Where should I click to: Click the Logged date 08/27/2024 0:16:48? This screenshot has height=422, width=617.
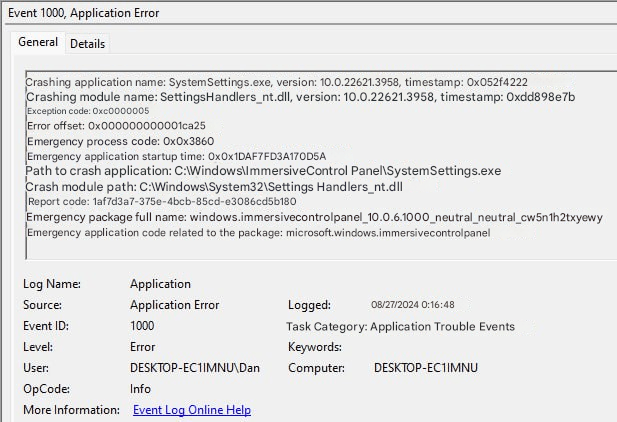412,305
